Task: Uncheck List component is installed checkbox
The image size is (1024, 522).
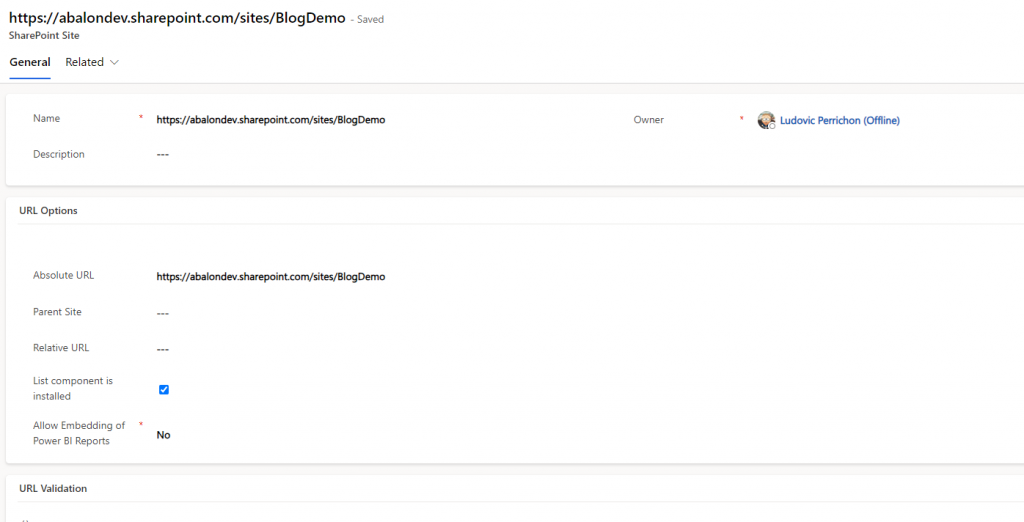Action: (164, 389)
